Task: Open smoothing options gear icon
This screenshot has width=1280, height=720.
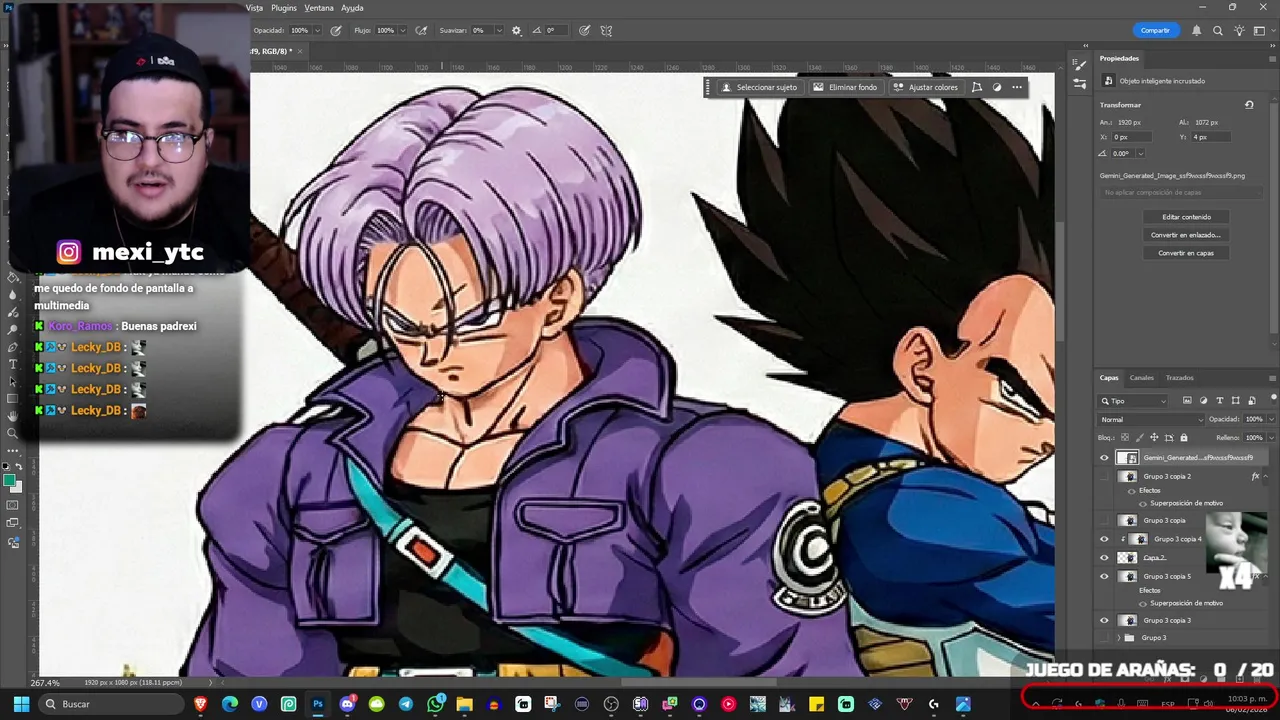Action: point(516,31)
